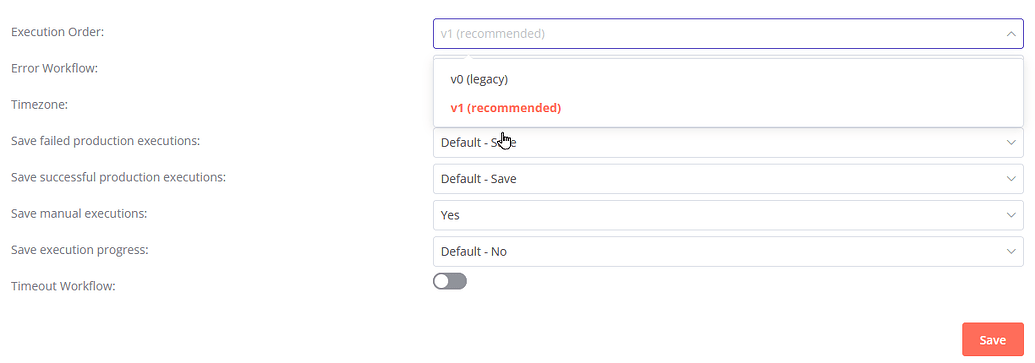Click chevron arrow of Save execution progress
Image resolution: width=1035 pixels, height=363 pixels.
(x=1011, y=251)
